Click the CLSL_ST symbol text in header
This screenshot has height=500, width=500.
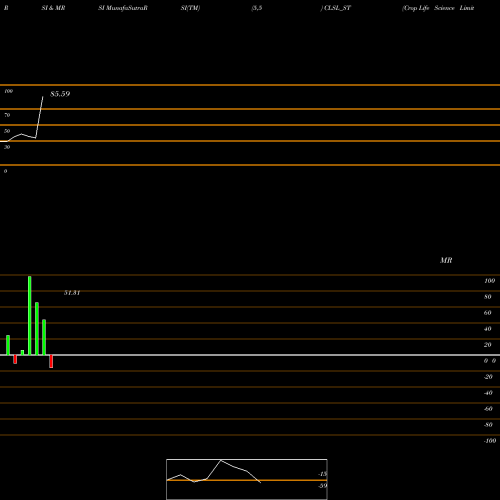coord(337,8)
